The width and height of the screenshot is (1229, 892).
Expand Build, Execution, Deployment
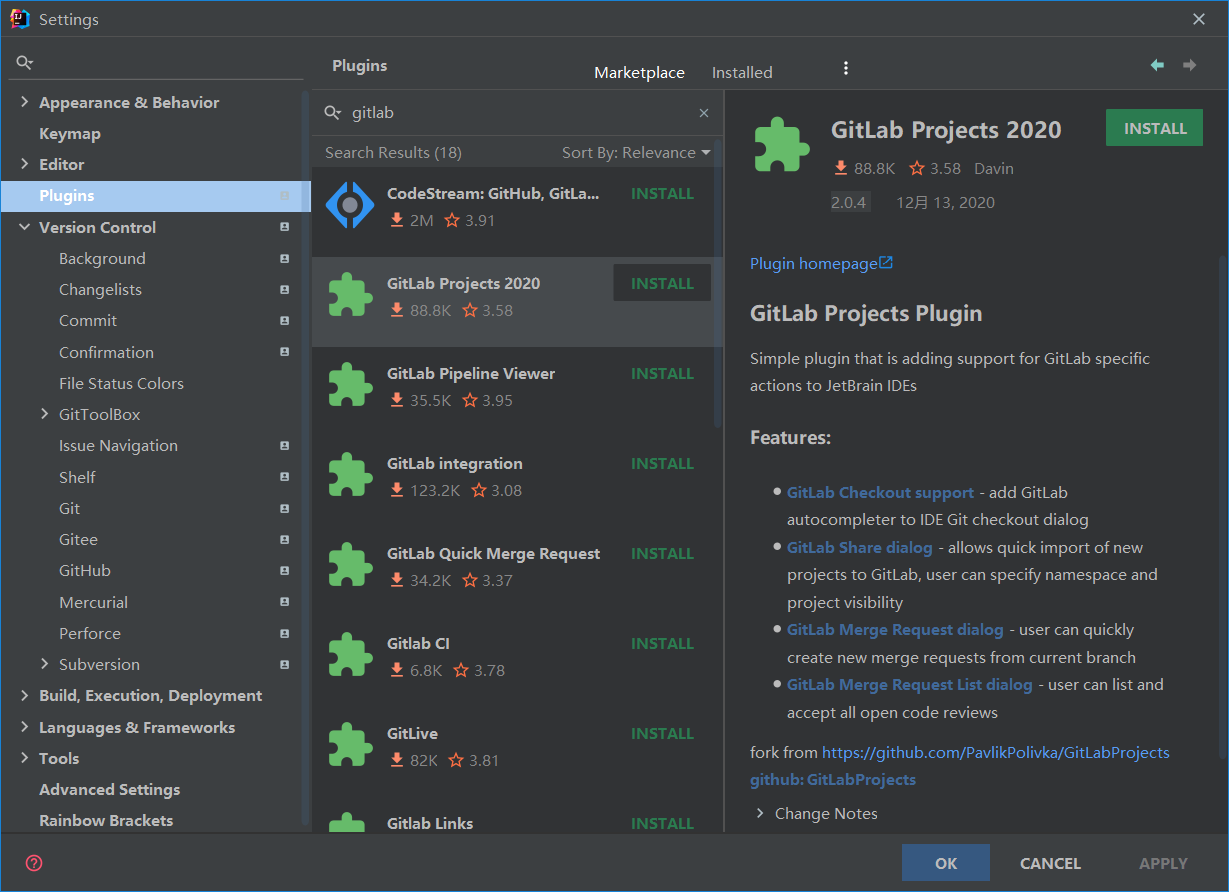coord(24,695)
